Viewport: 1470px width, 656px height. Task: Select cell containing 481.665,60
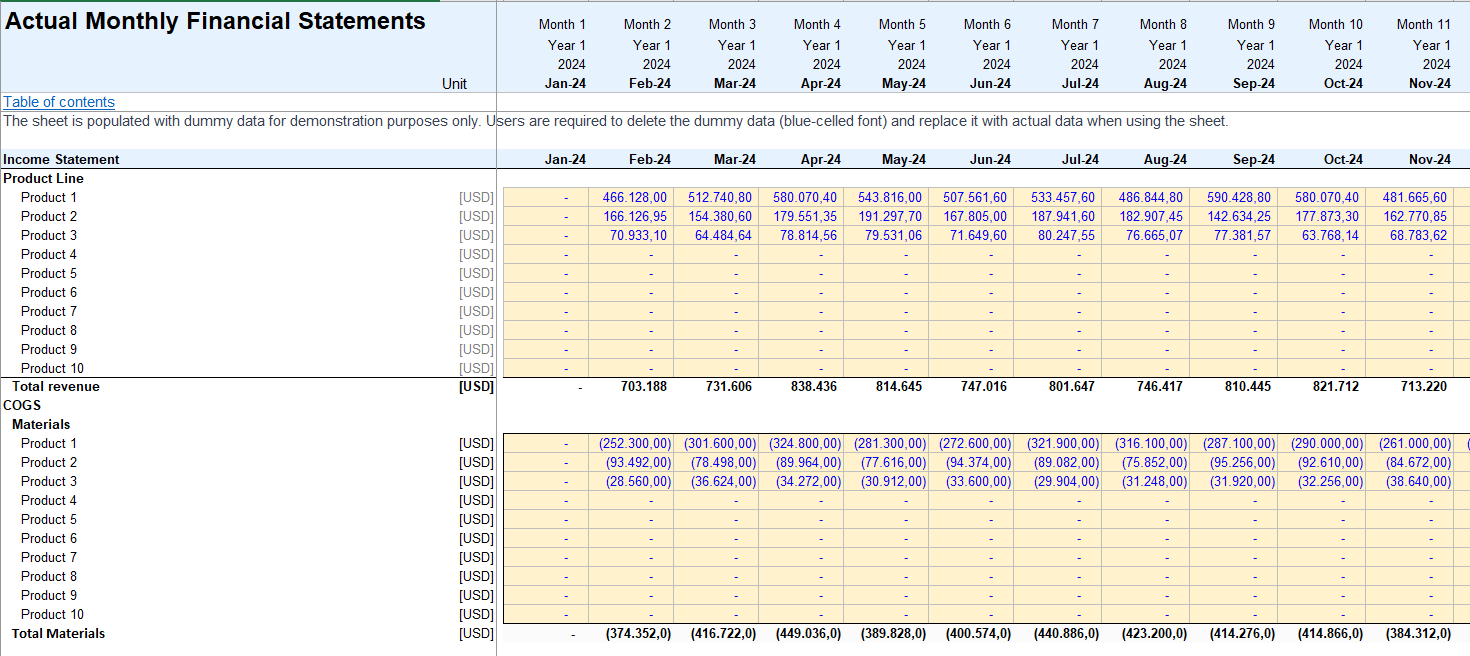pyautogui.click(x=1409, y=197)
